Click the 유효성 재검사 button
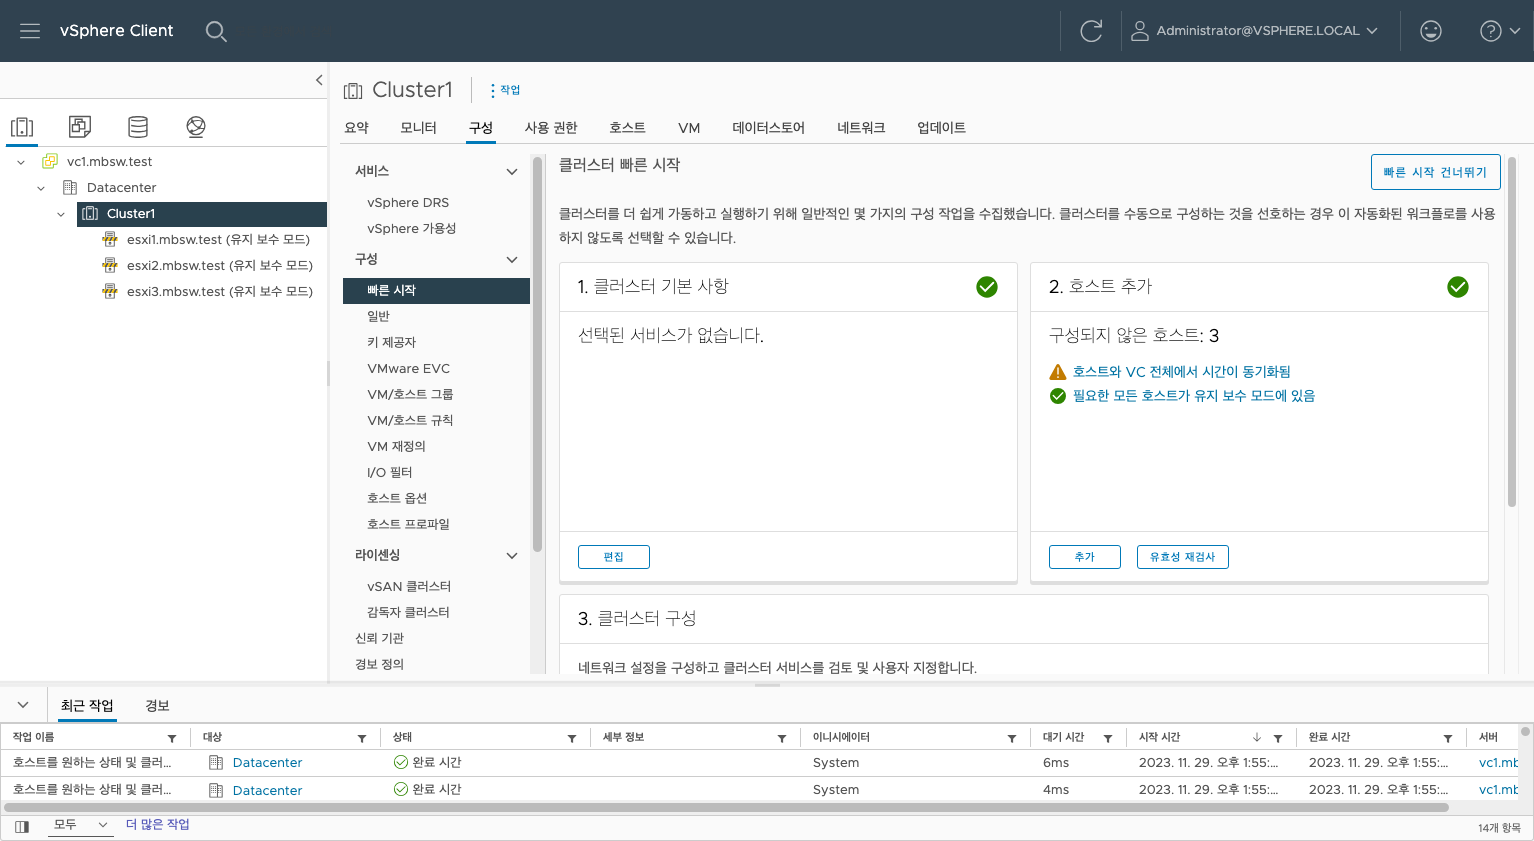Image resolution: width=1534 pixels, height=841 pixels. tap(1183, 557)
